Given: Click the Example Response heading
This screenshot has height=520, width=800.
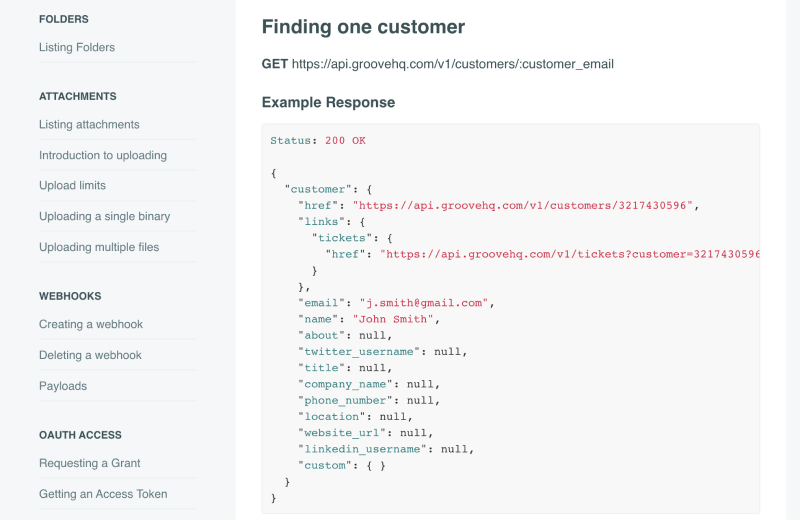Looking at the screenshot, I should pyautogui.click(x=328, y=102).
